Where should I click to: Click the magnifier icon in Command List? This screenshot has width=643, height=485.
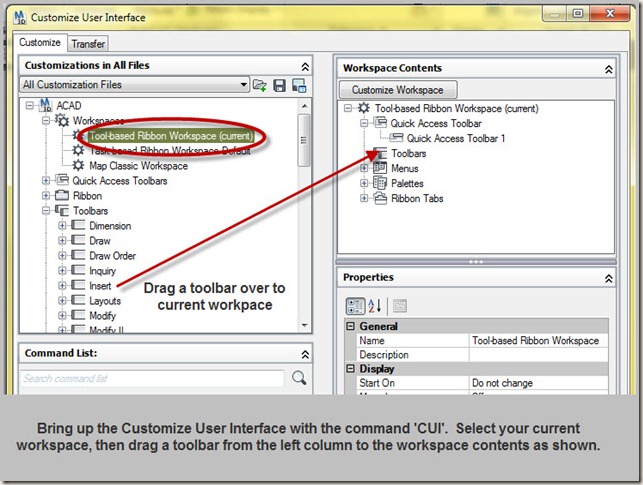(x=299, y=378)
